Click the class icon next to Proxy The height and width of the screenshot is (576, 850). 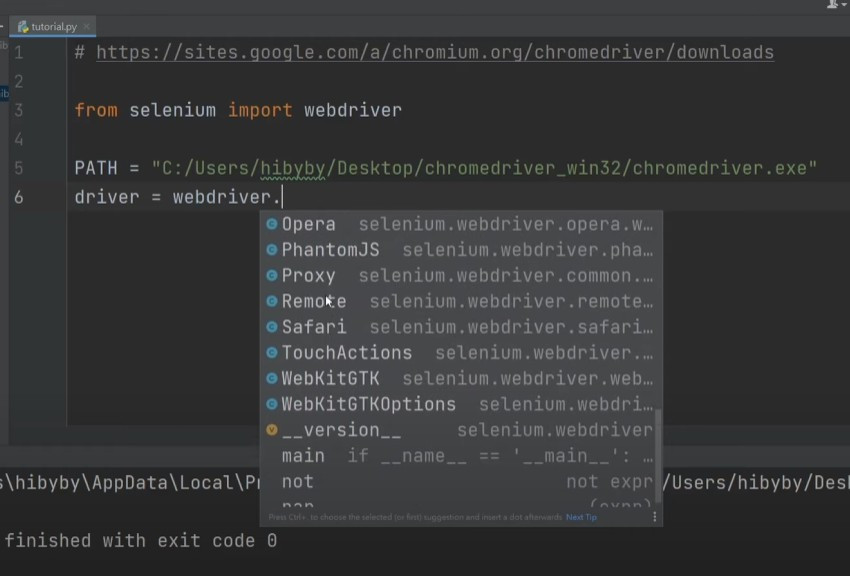[272, 275]
